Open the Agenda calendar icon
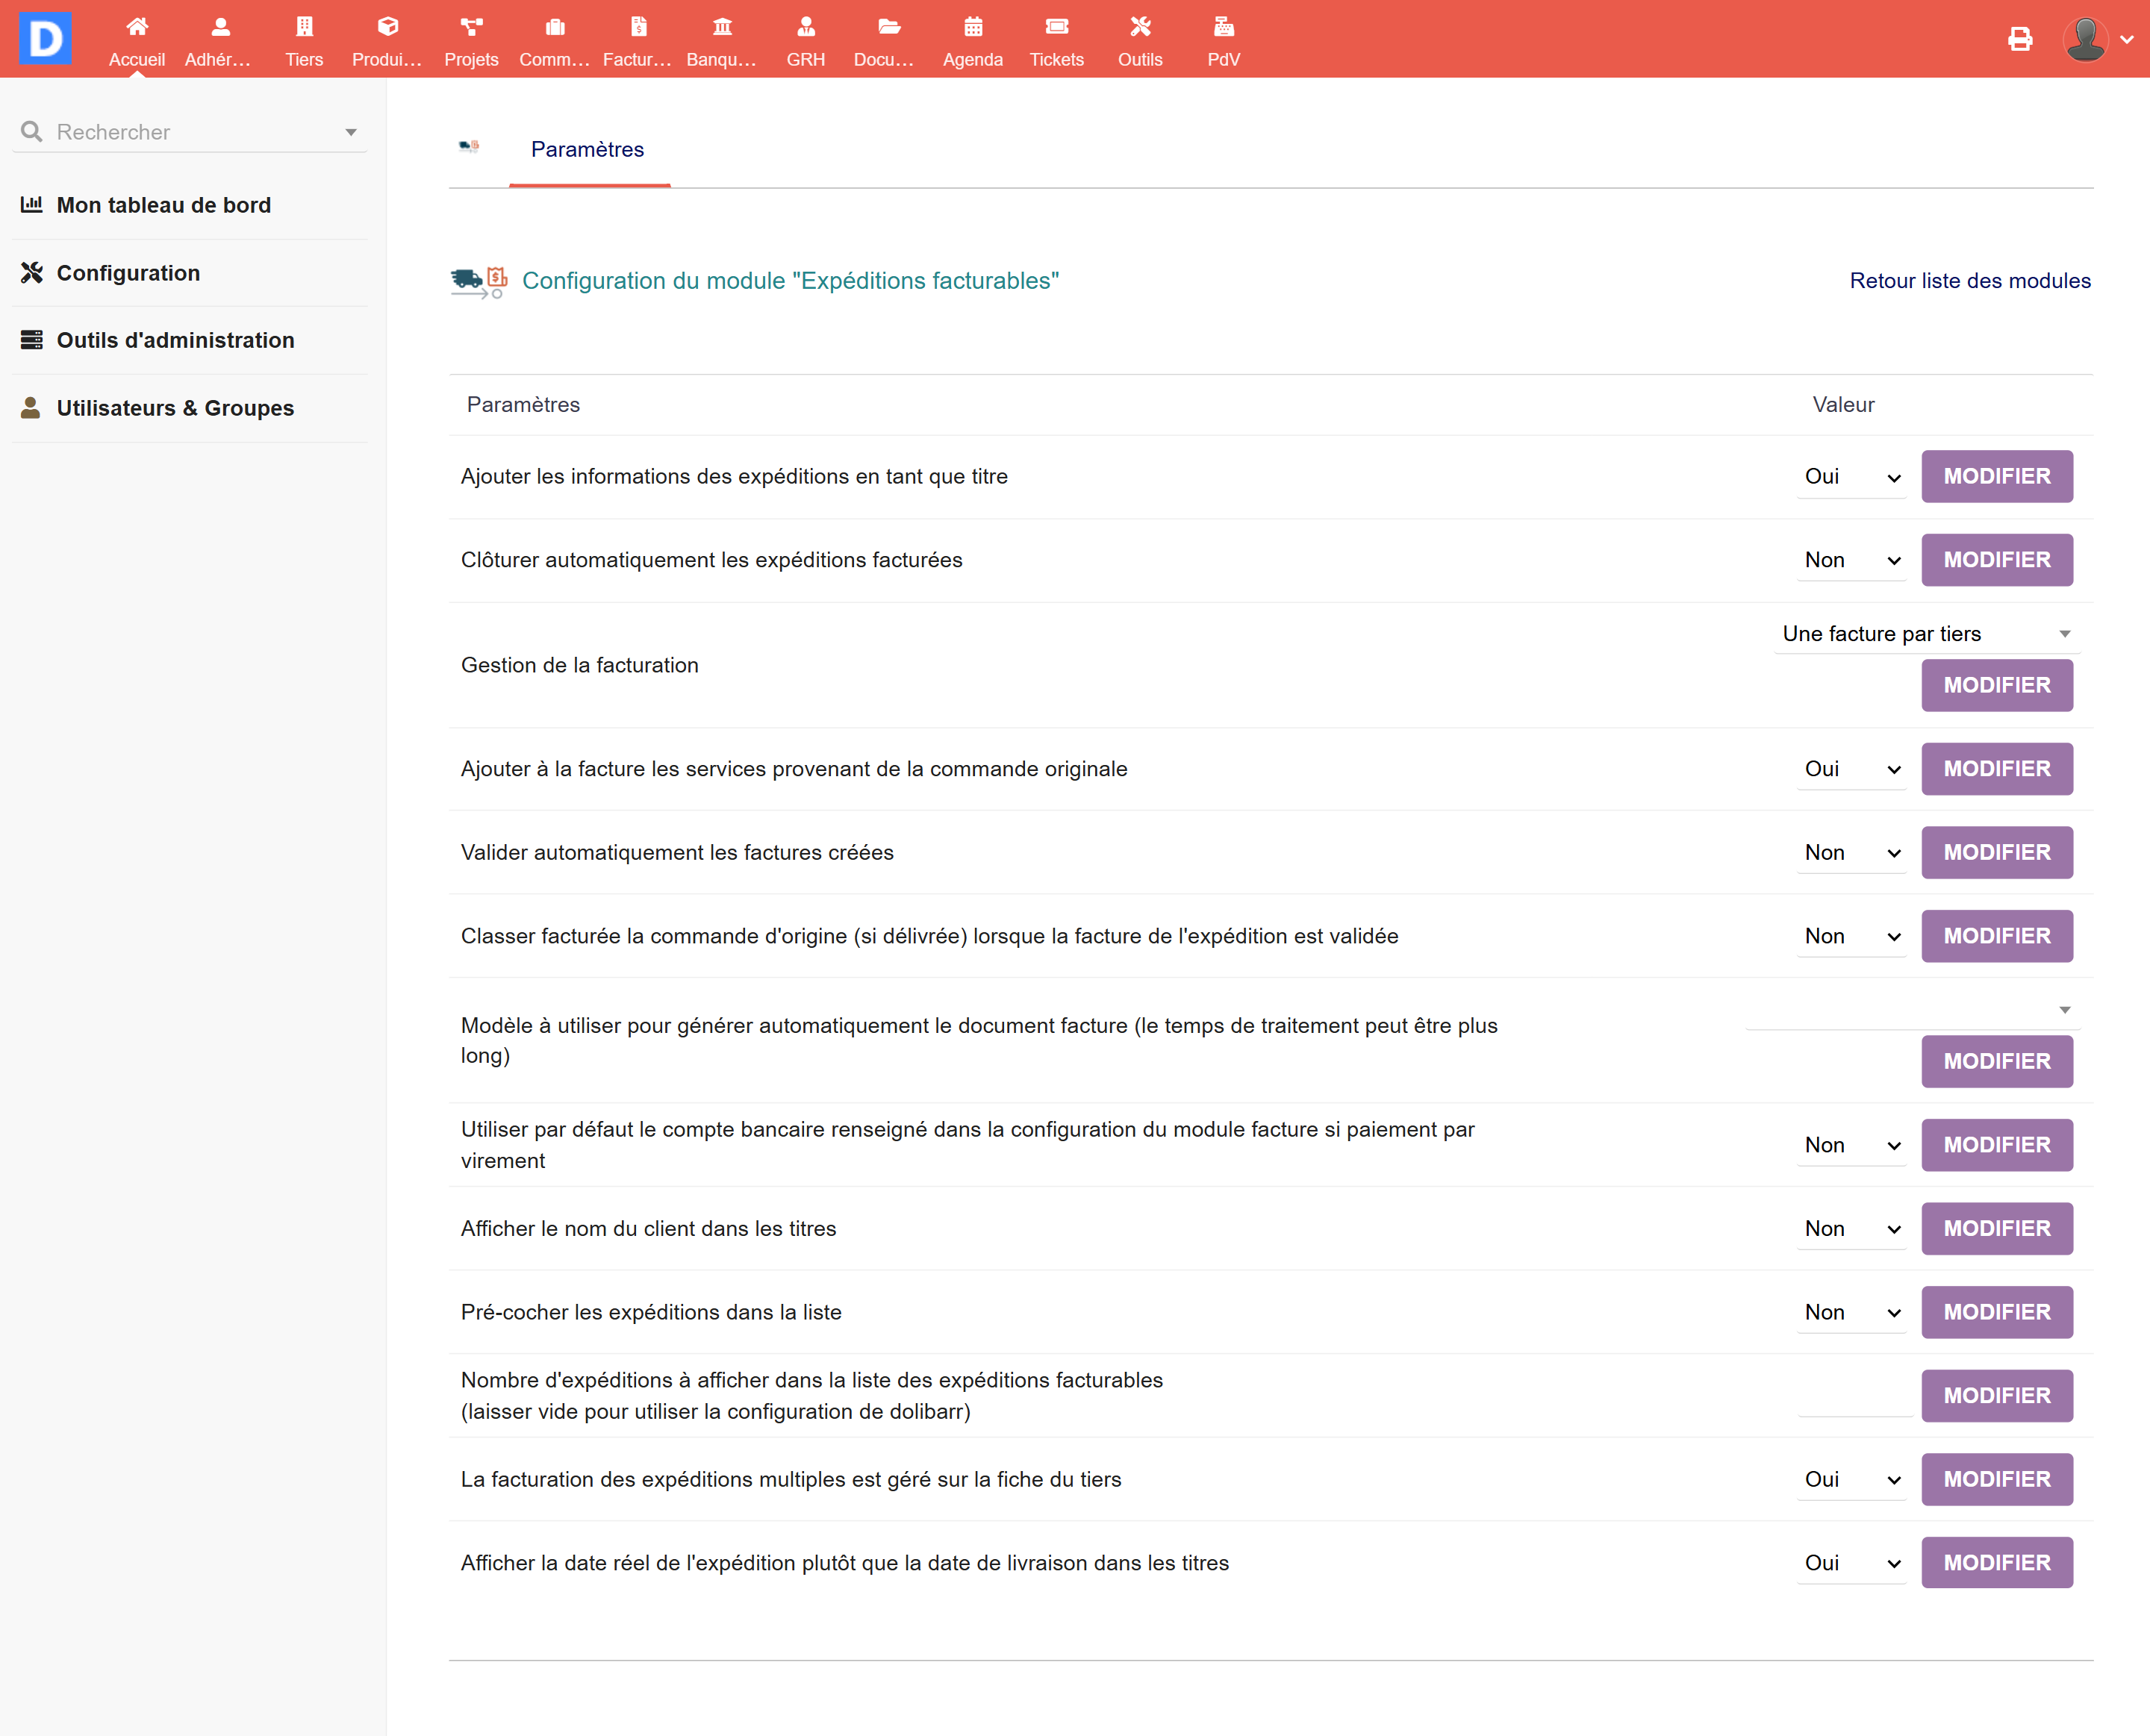The image size is (2150, 1736). coord(972,27)
